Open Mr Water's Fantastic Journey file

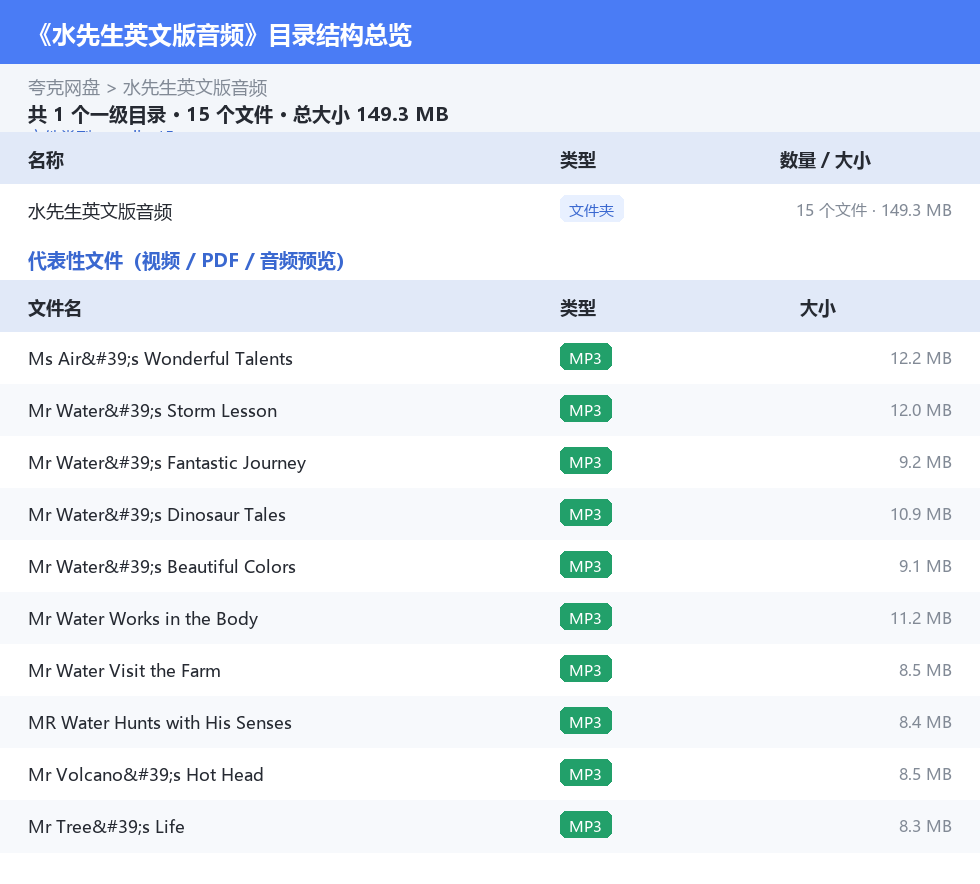click(167, 463)
